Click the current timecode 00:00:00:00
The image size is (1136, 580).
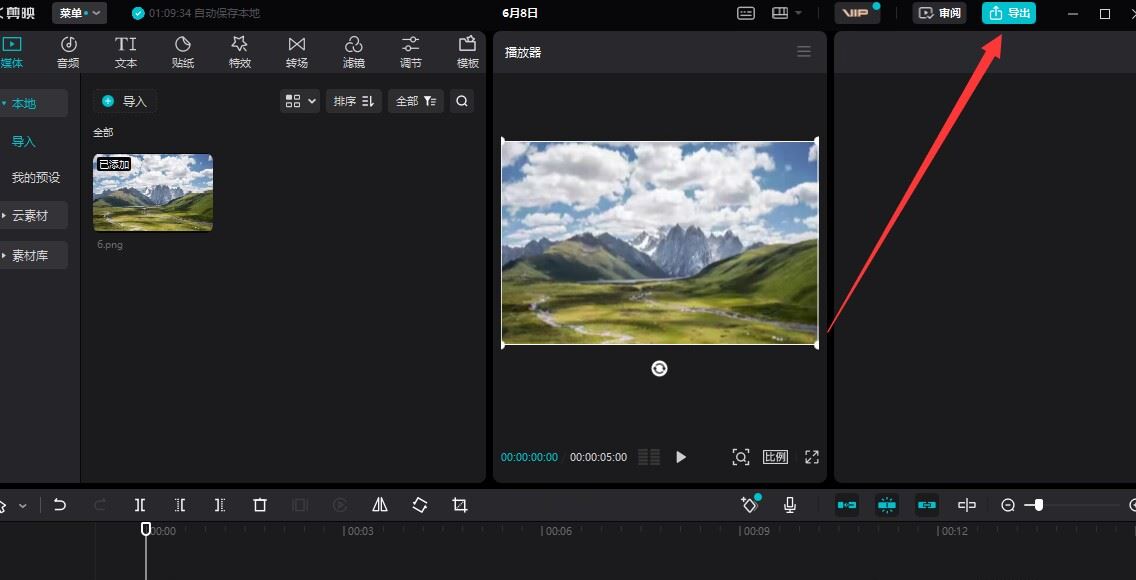[x=530, y=457]
